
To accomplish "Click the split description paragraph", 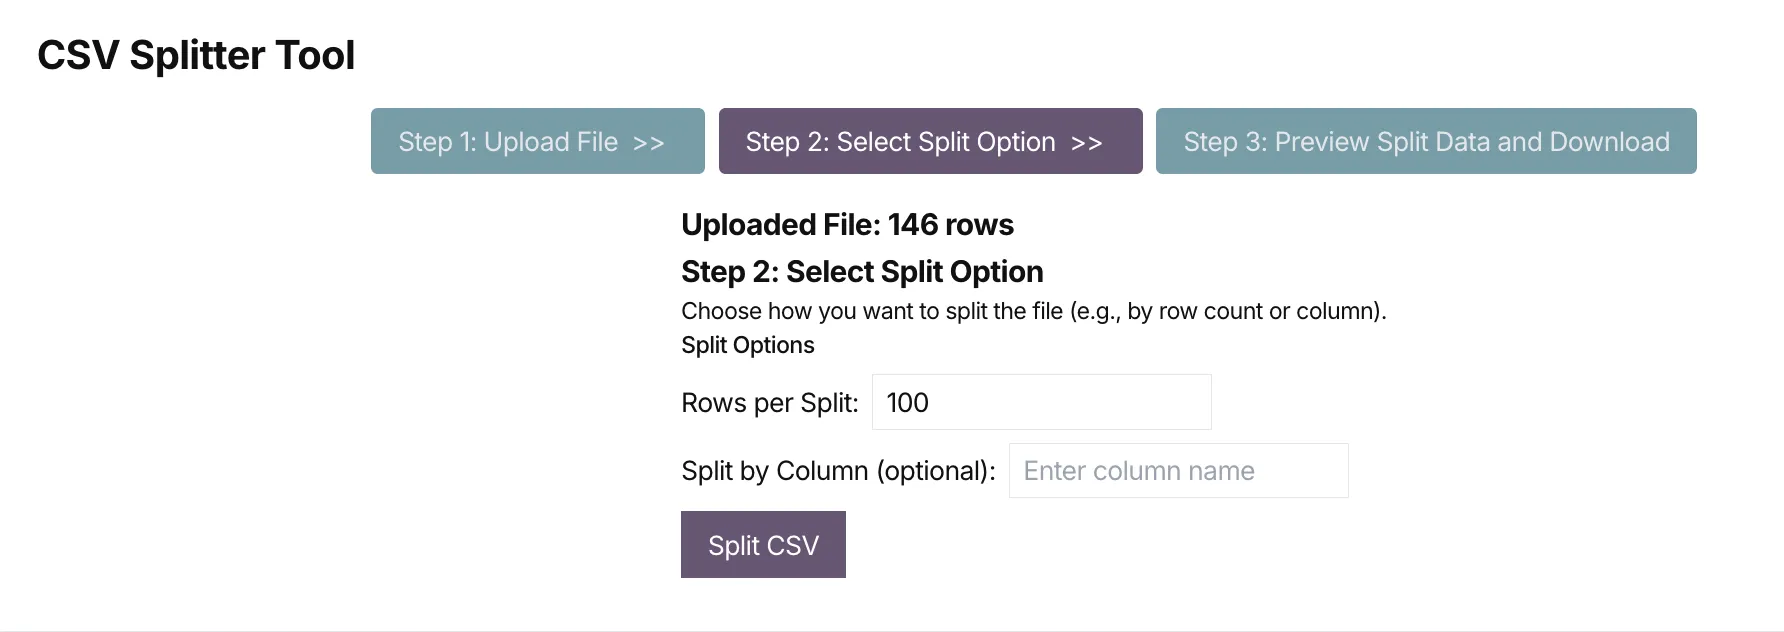I will tap(1033, 311).
